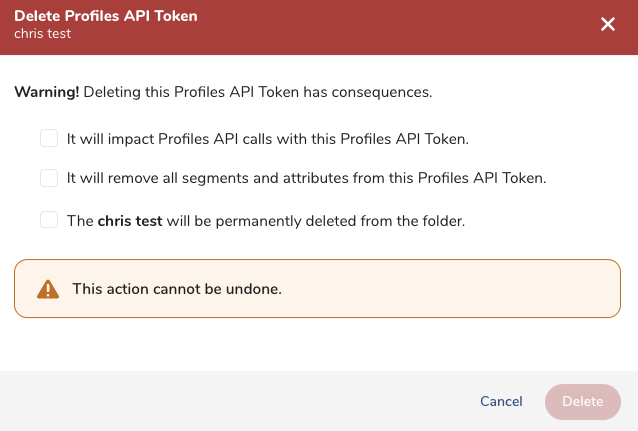This screenshot has width=638, height=431.
Task: Click the bold 'Warning!' word
Action: pos(46,92)
